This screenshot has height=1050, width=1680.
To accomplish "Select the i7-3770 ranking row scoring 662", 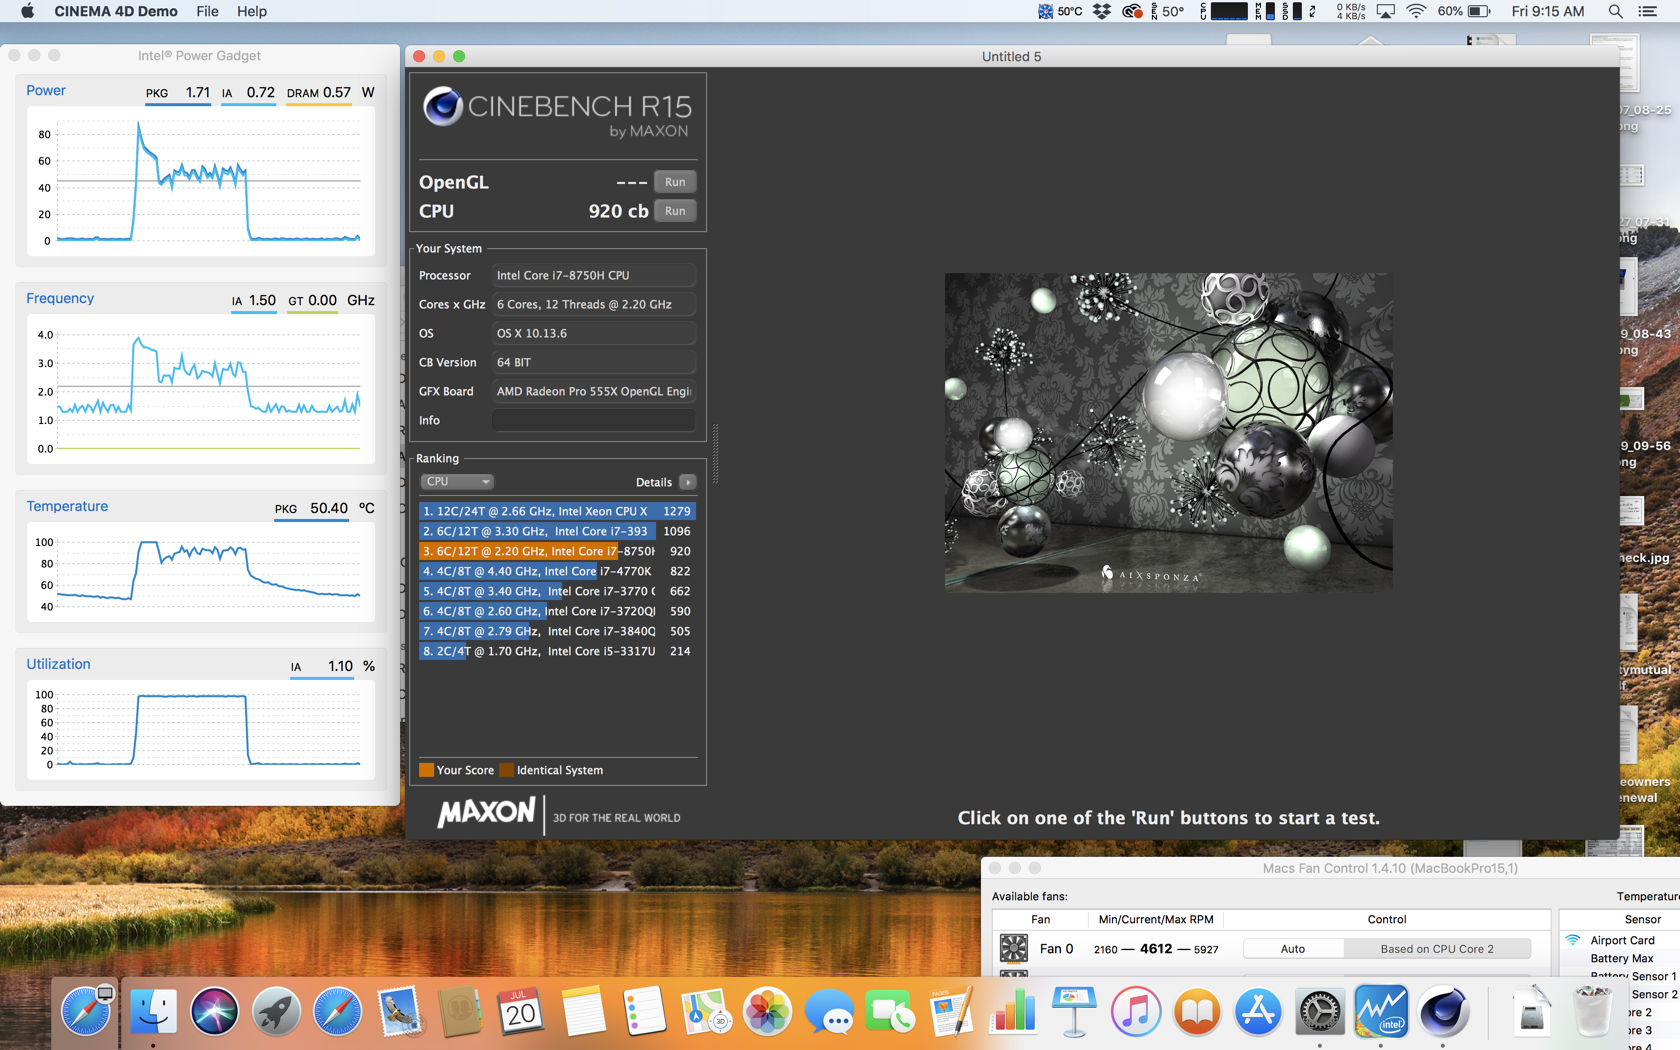I will pyautogui.click(x=556, y=591).
